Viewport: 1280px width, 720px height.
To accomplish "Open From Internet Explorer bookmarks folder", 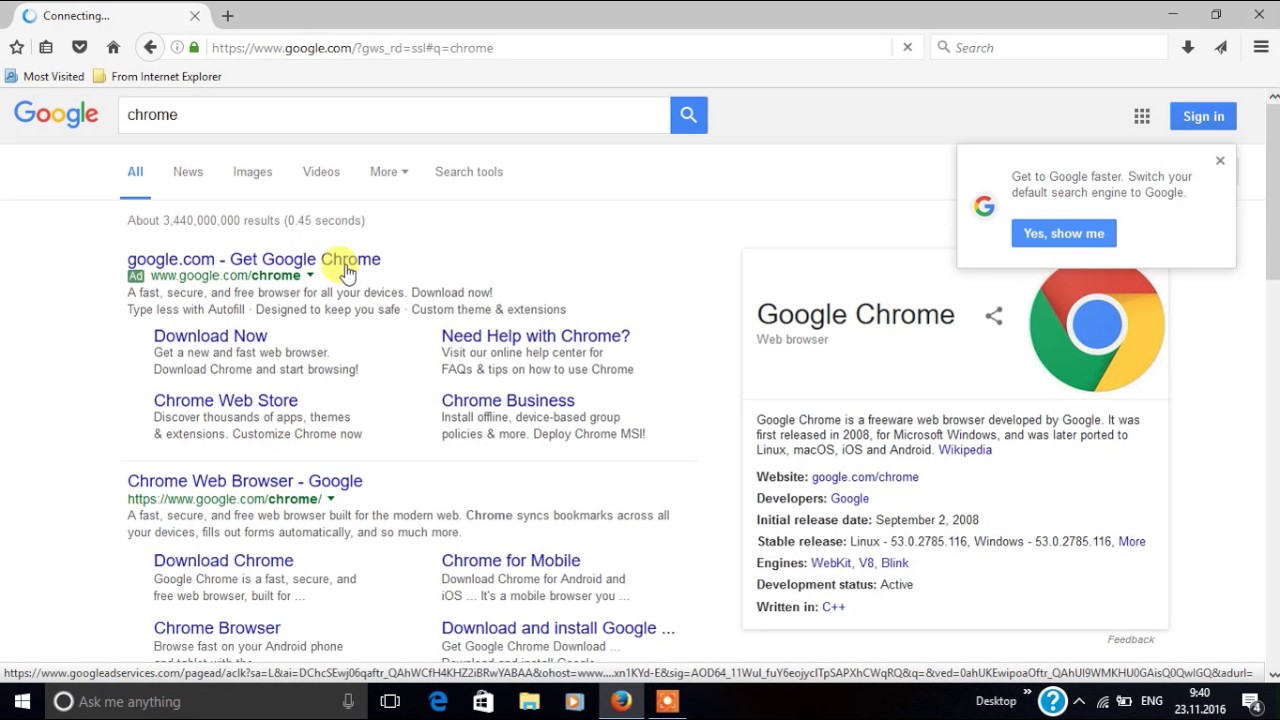I will click(157, 76).
